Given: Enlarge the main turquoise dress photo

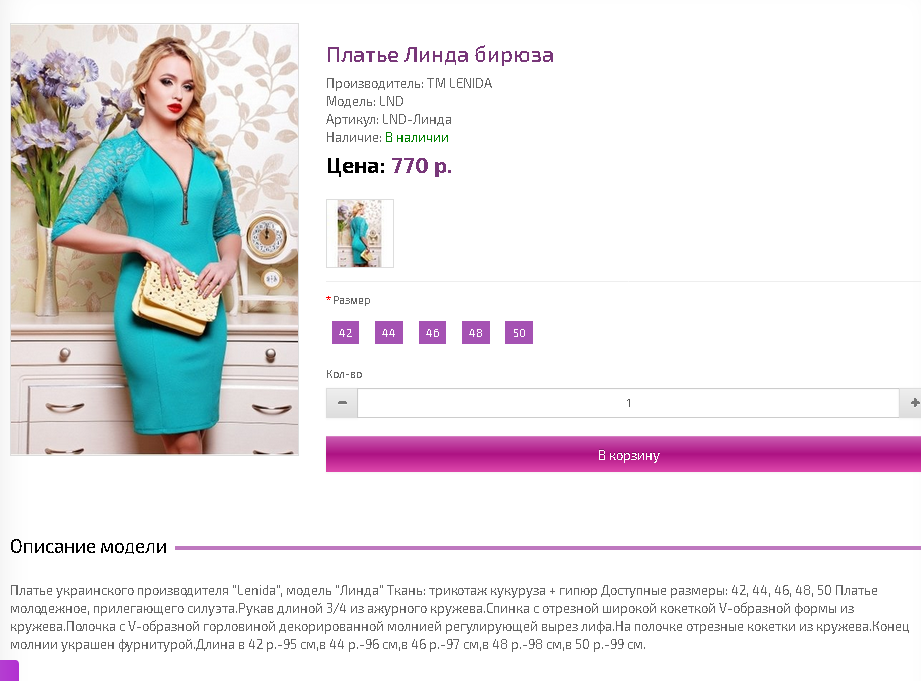Looking at the screenshot, I should coord(154,239).
